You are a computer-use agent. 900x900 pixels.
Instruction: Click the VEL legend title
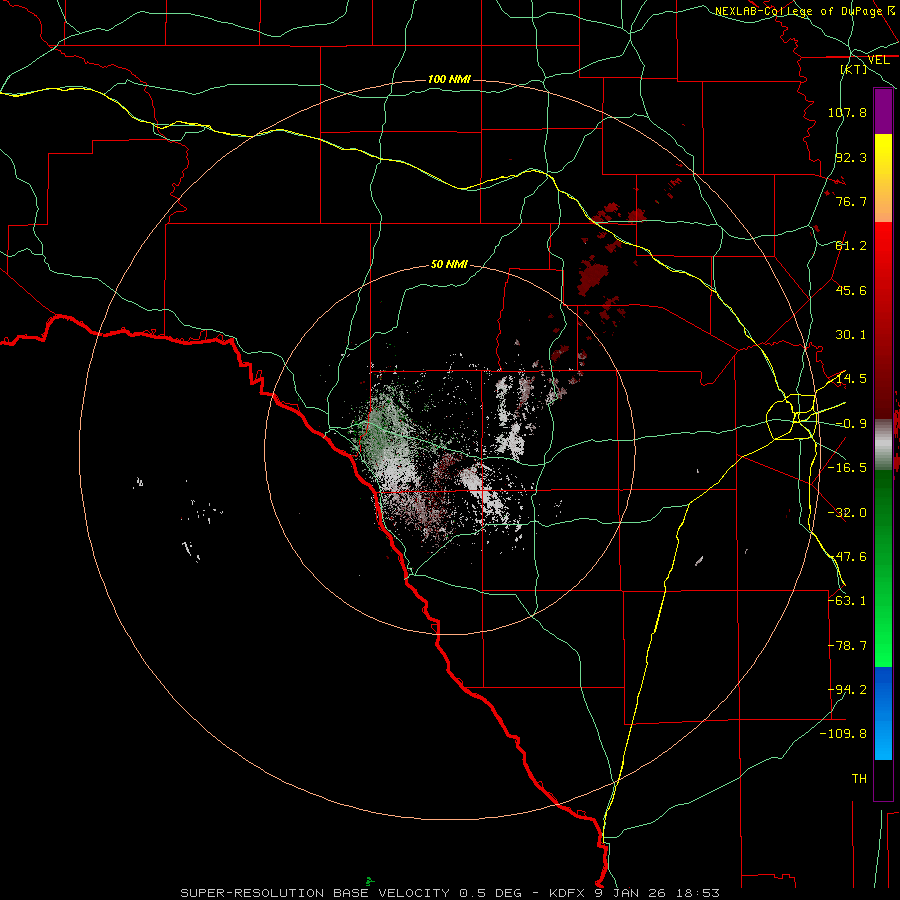click(878, 60)
